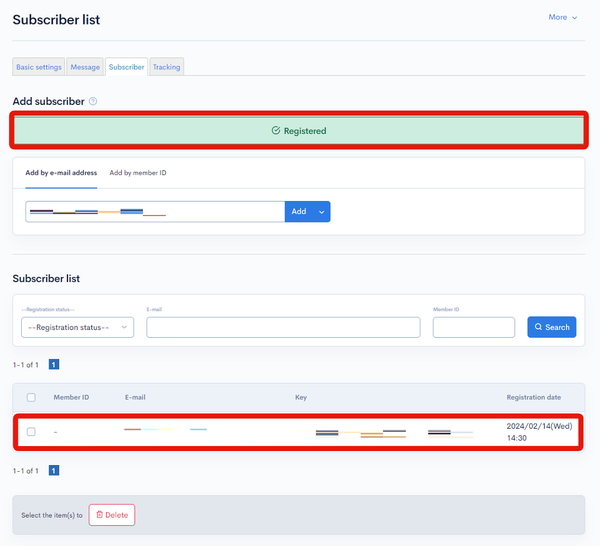Click the Search button
This screenshot has width=600, height=546.
tap(551, 327)
